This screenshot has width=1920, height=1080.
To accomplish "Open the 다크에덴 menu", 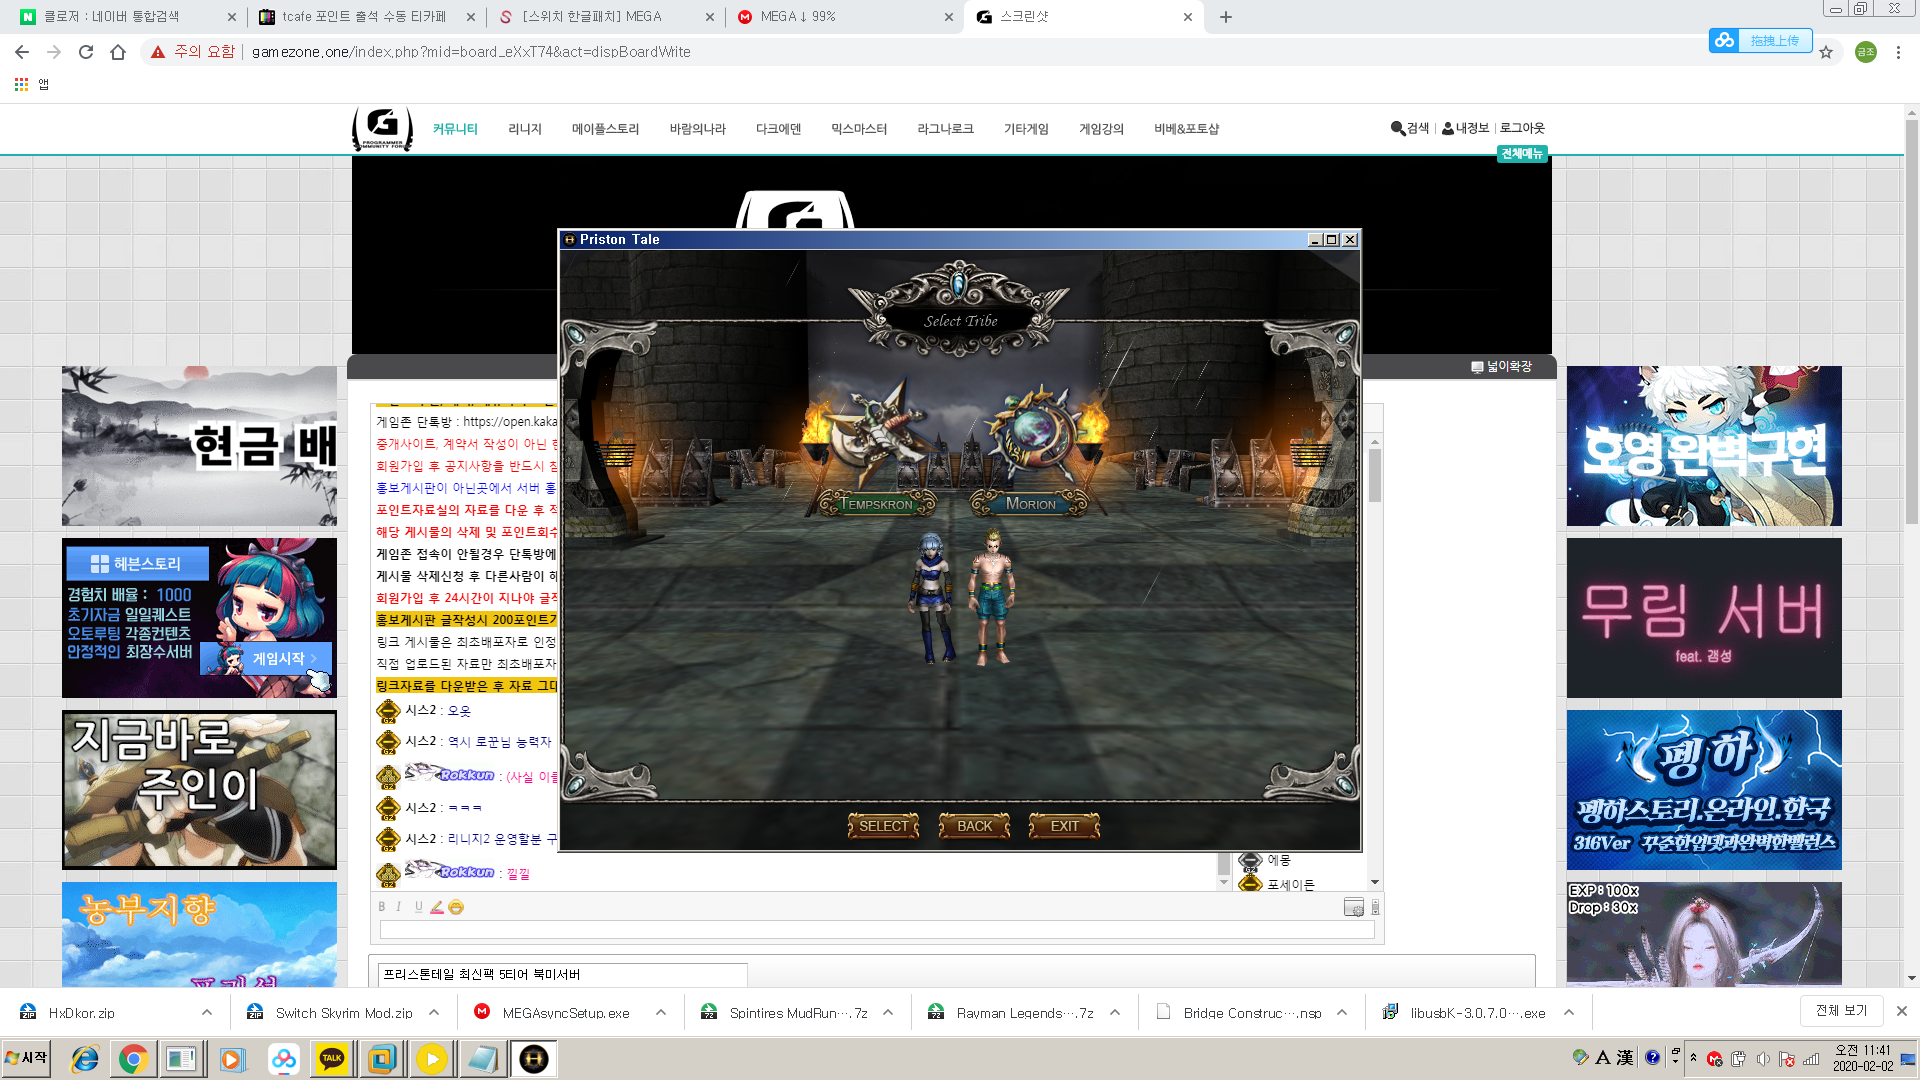I will (x=778, y=129).
